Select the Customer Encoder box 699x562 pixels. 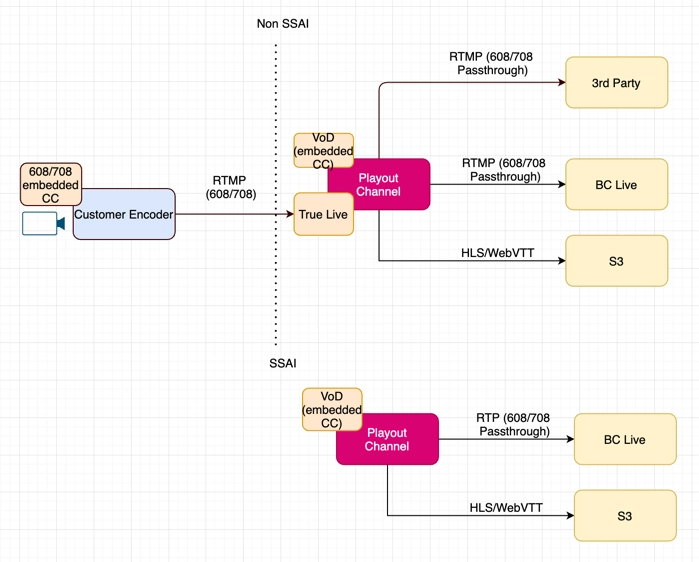[x=124, y=214]
